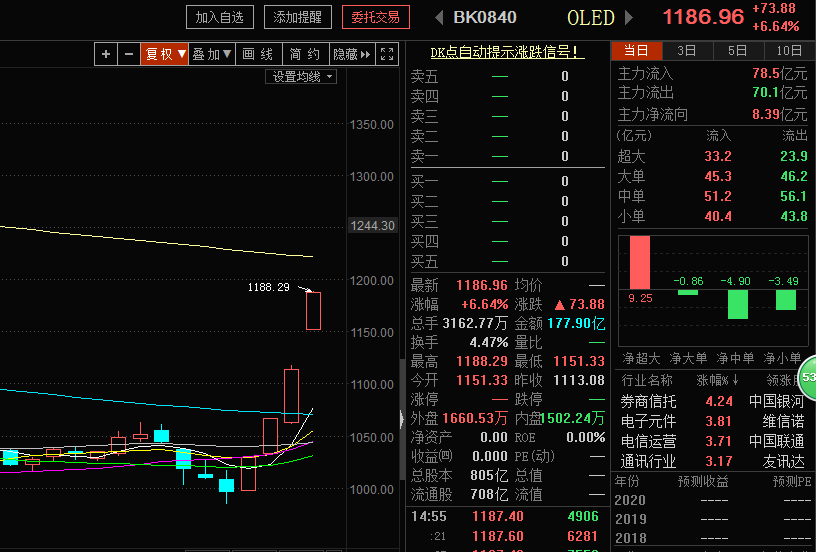
Task: Toggle fullscreen chart icon
Action: pyautogui.click(x=387, y=54)
